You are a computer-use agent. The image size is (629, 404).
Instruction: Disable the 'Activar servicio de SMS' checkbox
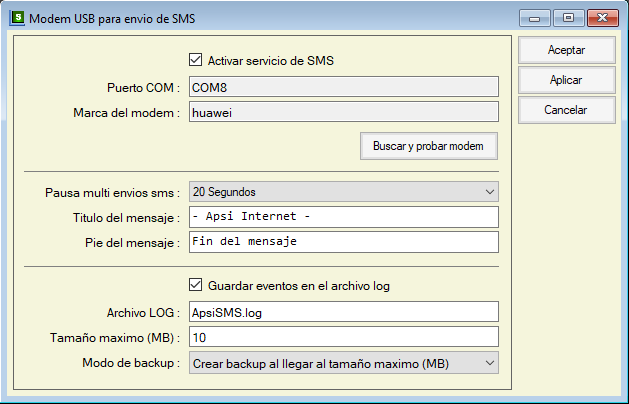point(195,60)
